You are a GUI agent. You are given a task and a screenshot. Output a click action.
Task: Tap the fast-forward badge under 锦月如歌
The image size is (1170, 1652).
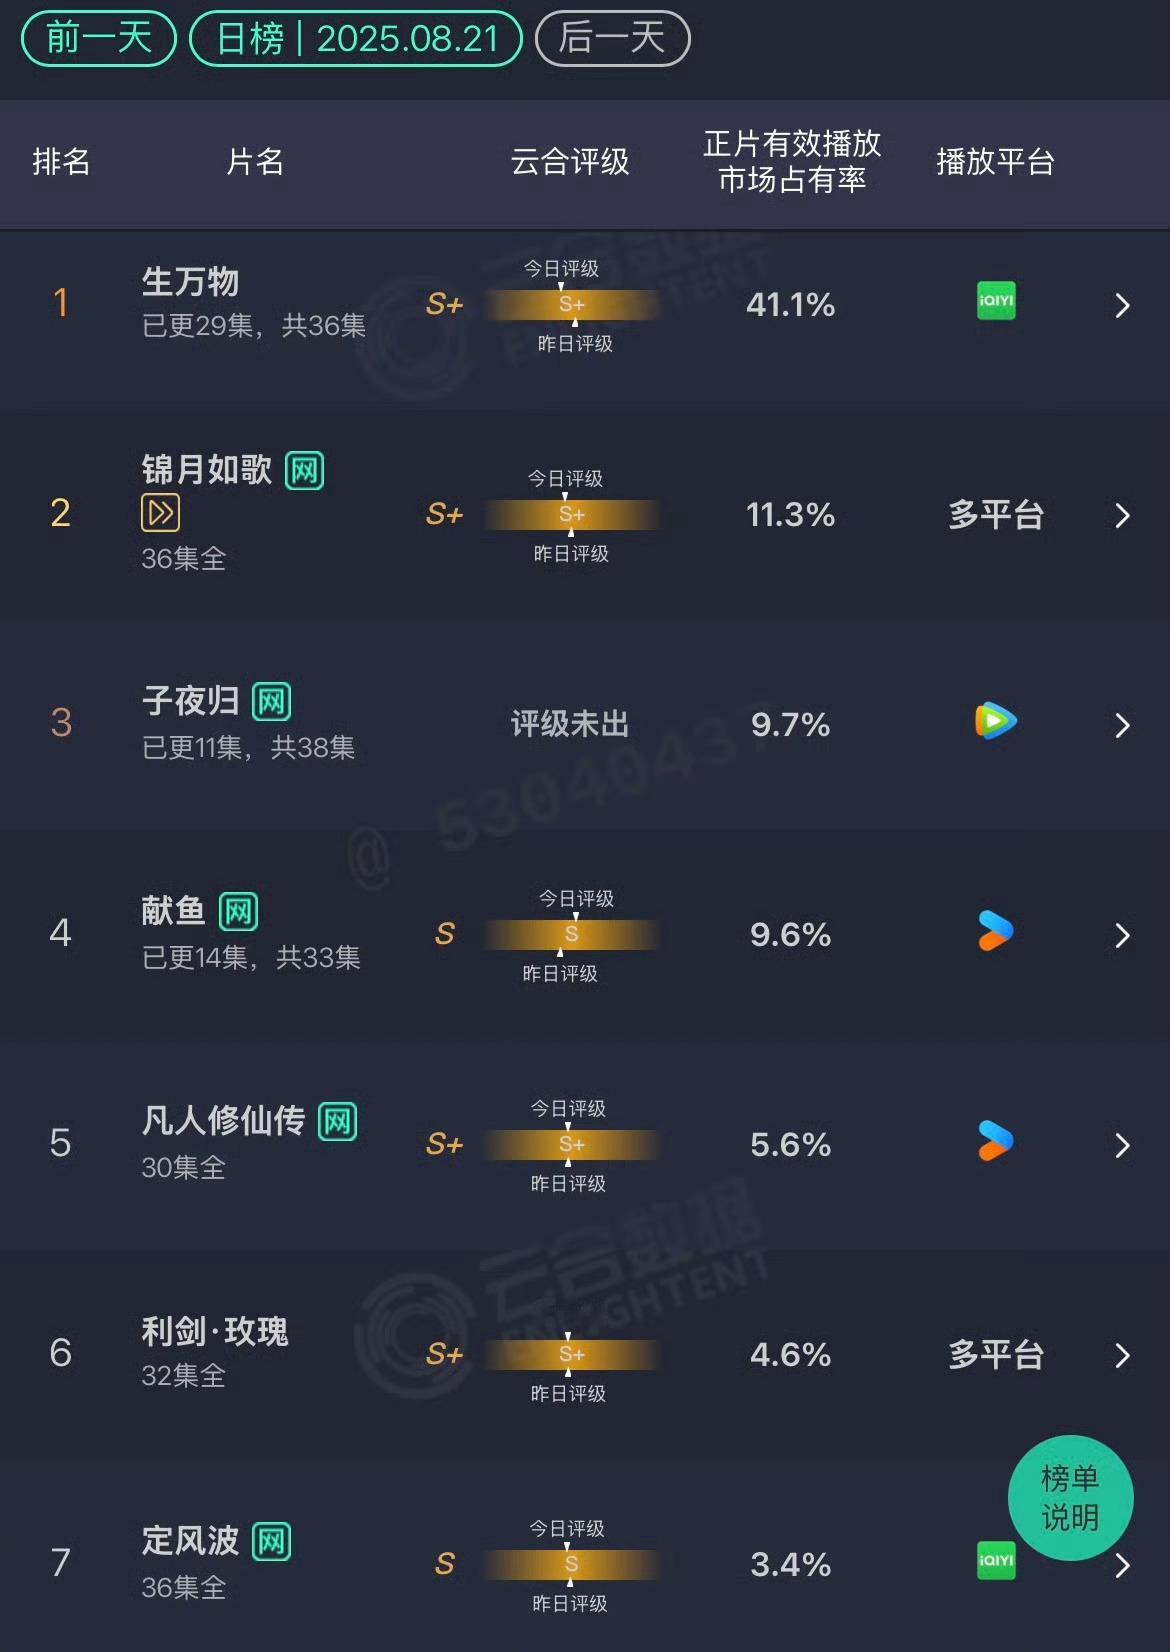click(x=160, y=513)
